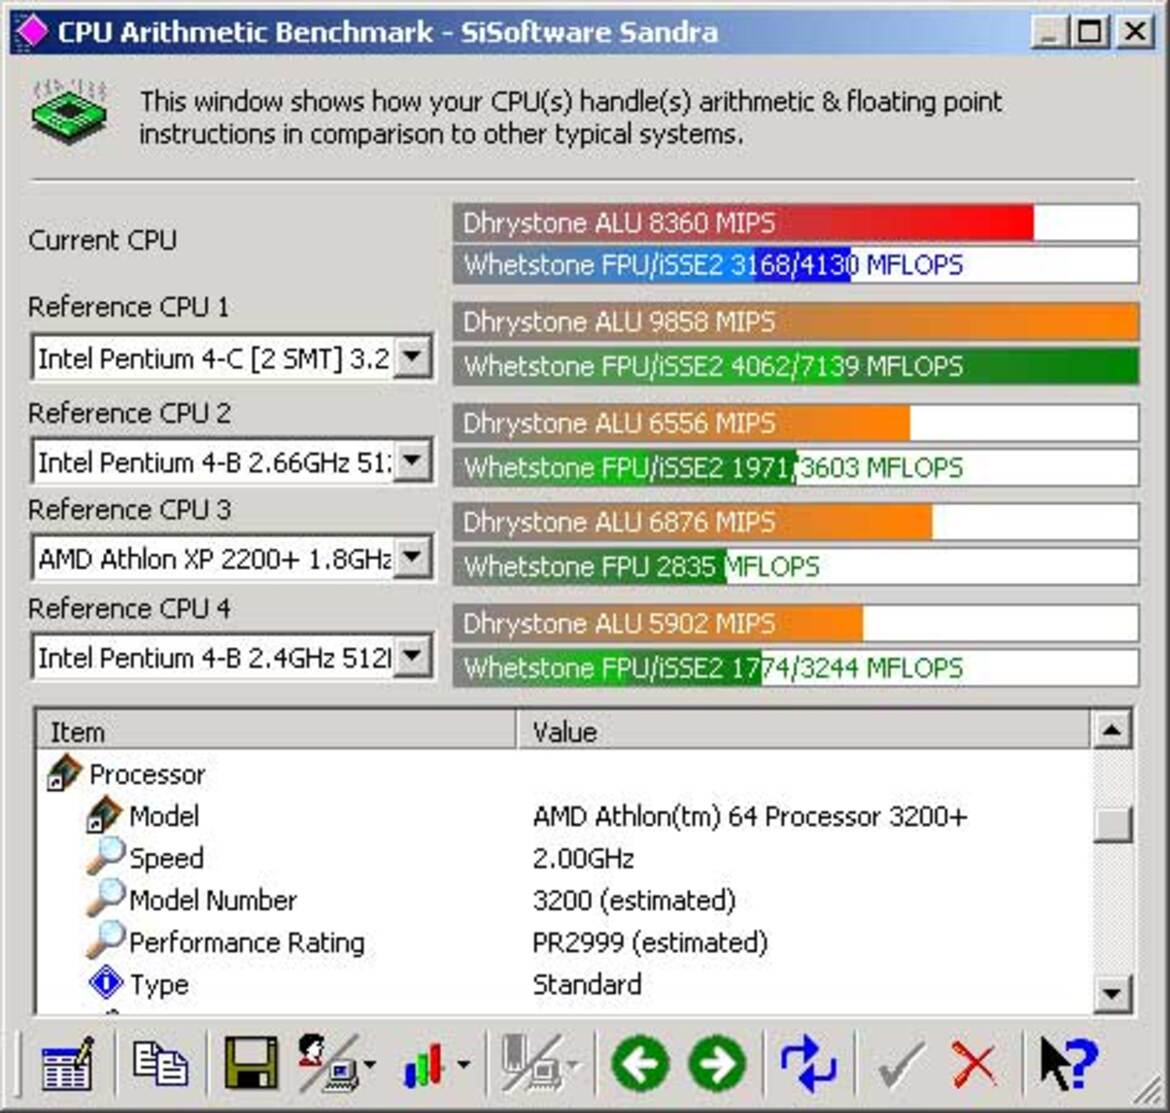Viewport: 1170px width, 1113px height.
Task: Maximize the Sandra benchmark window
Action: (x=1089, y=32)
